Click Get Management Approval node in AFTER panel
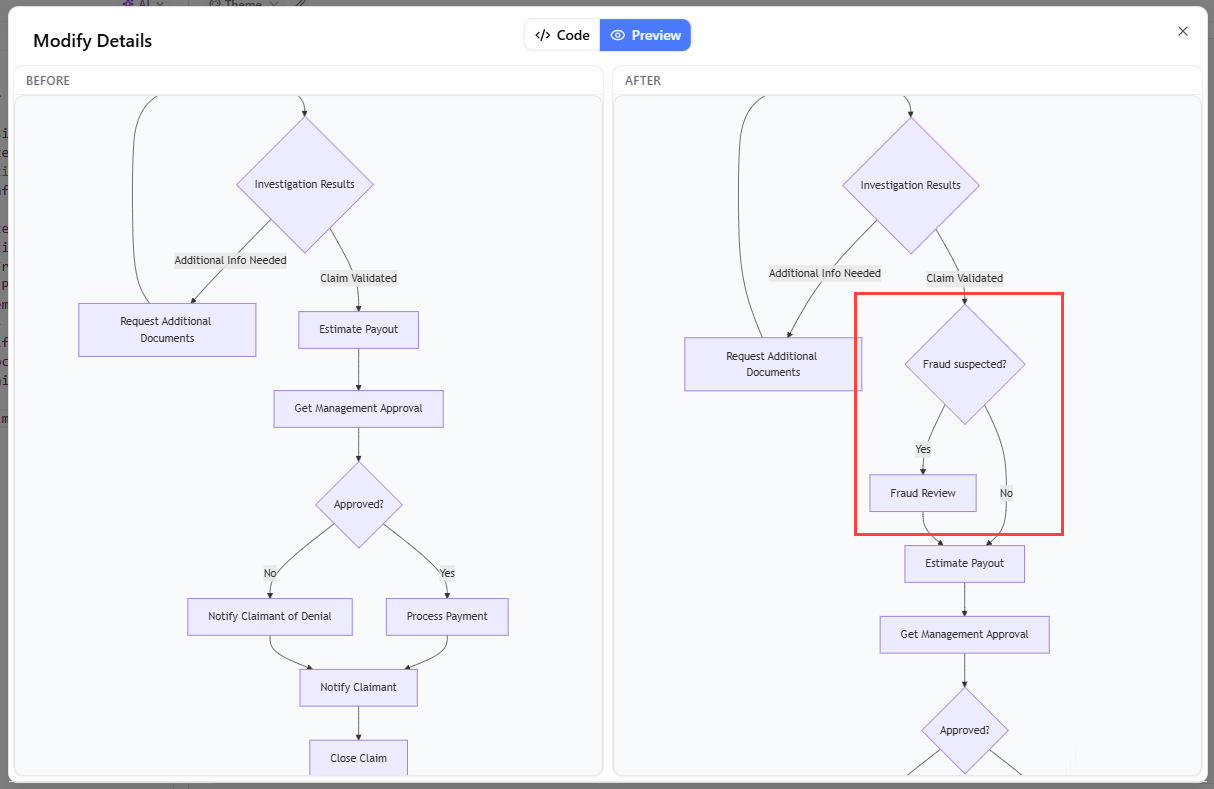Viewport: 1214px width, 789px height. pos(964,634)
